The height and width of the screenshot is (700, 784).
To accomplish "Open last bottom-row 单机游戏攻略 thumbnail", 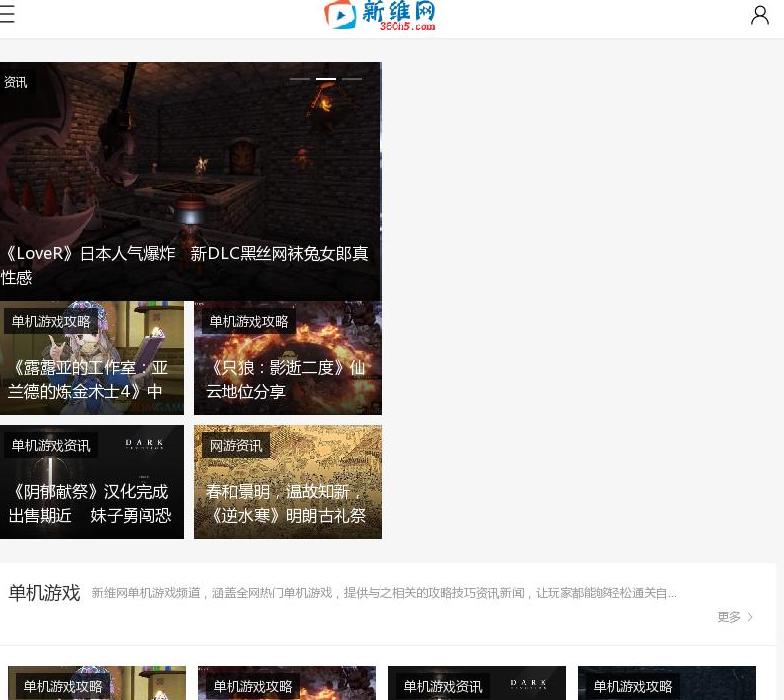I will (666, 683).
